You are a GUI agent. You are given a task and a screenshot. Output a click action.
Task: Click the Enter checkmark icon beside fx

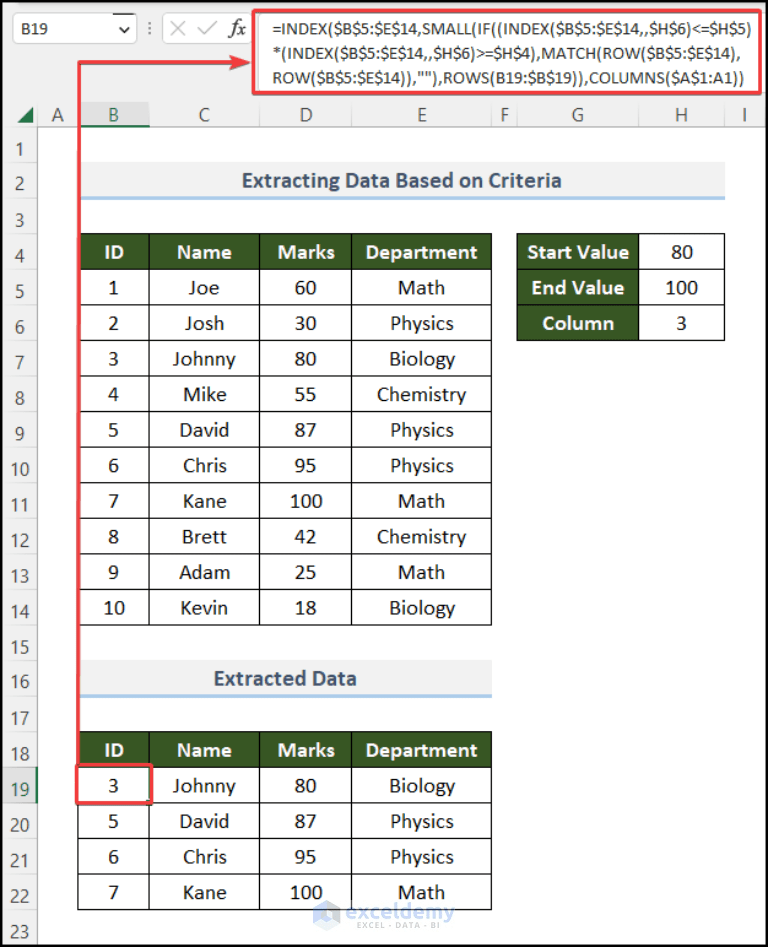[205, 28]
